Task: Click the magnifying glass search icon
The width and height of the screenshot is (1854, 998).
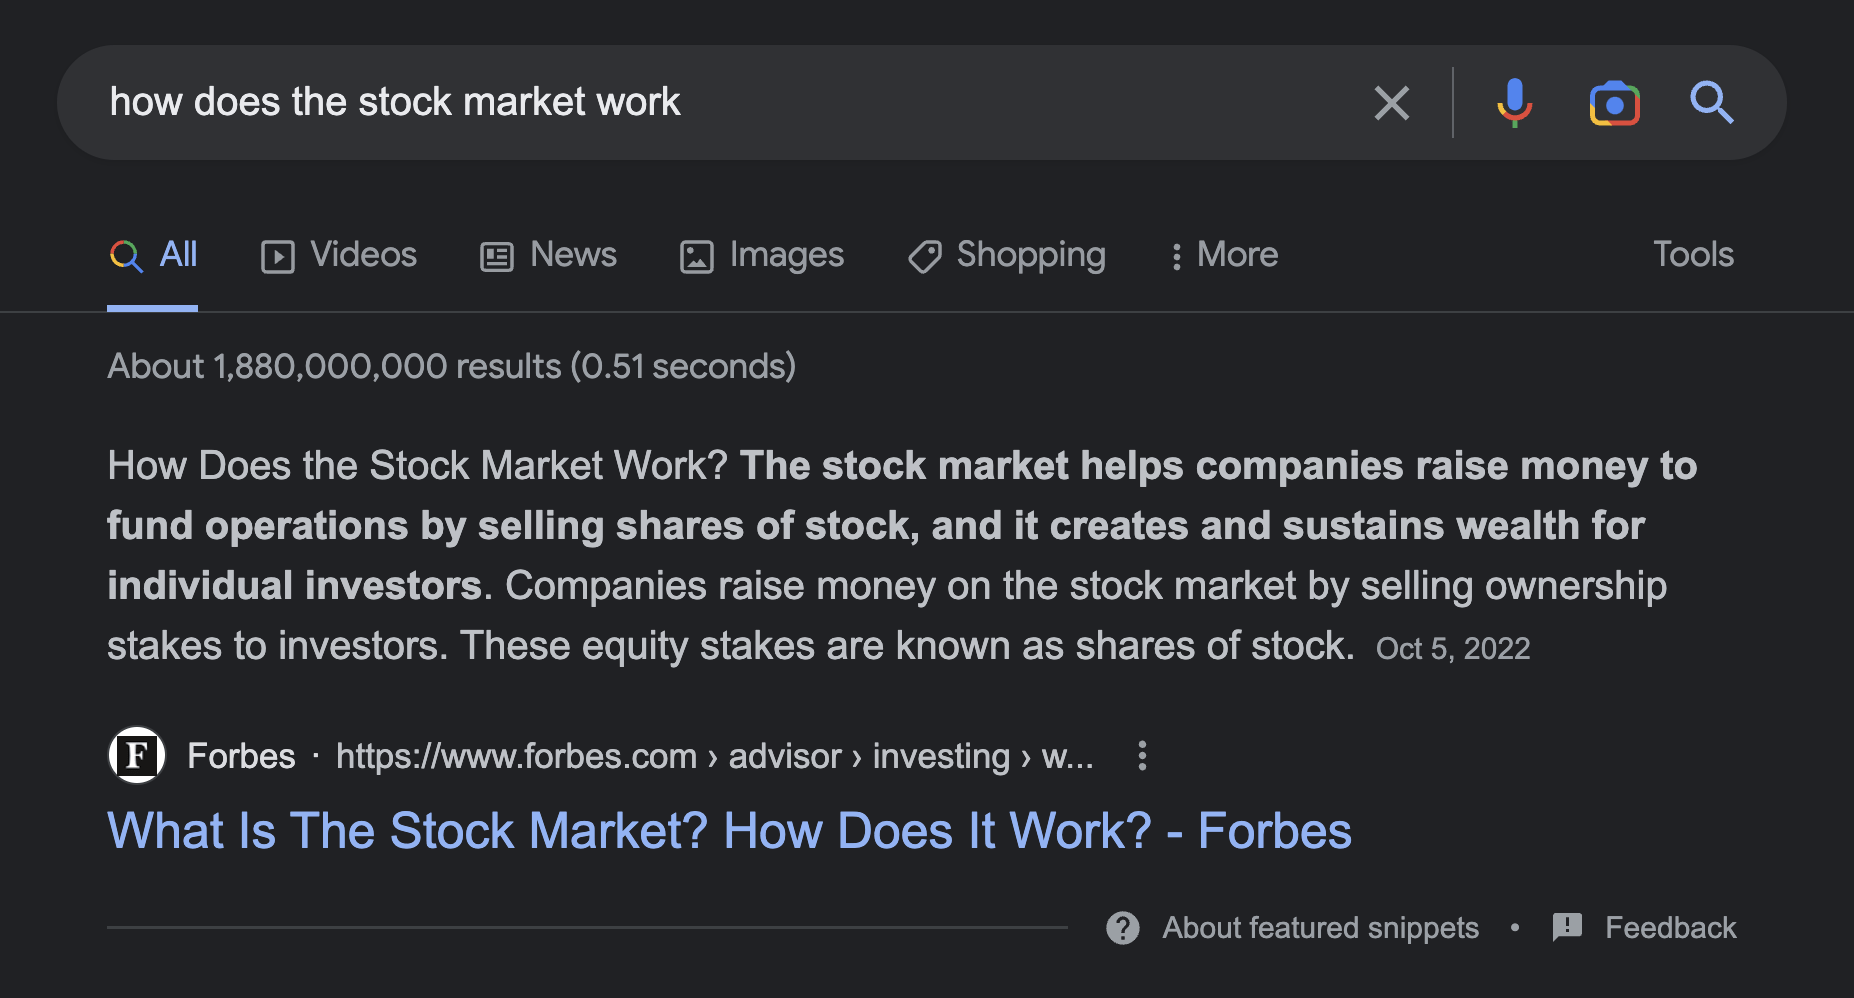Action: pos(1712,103)
